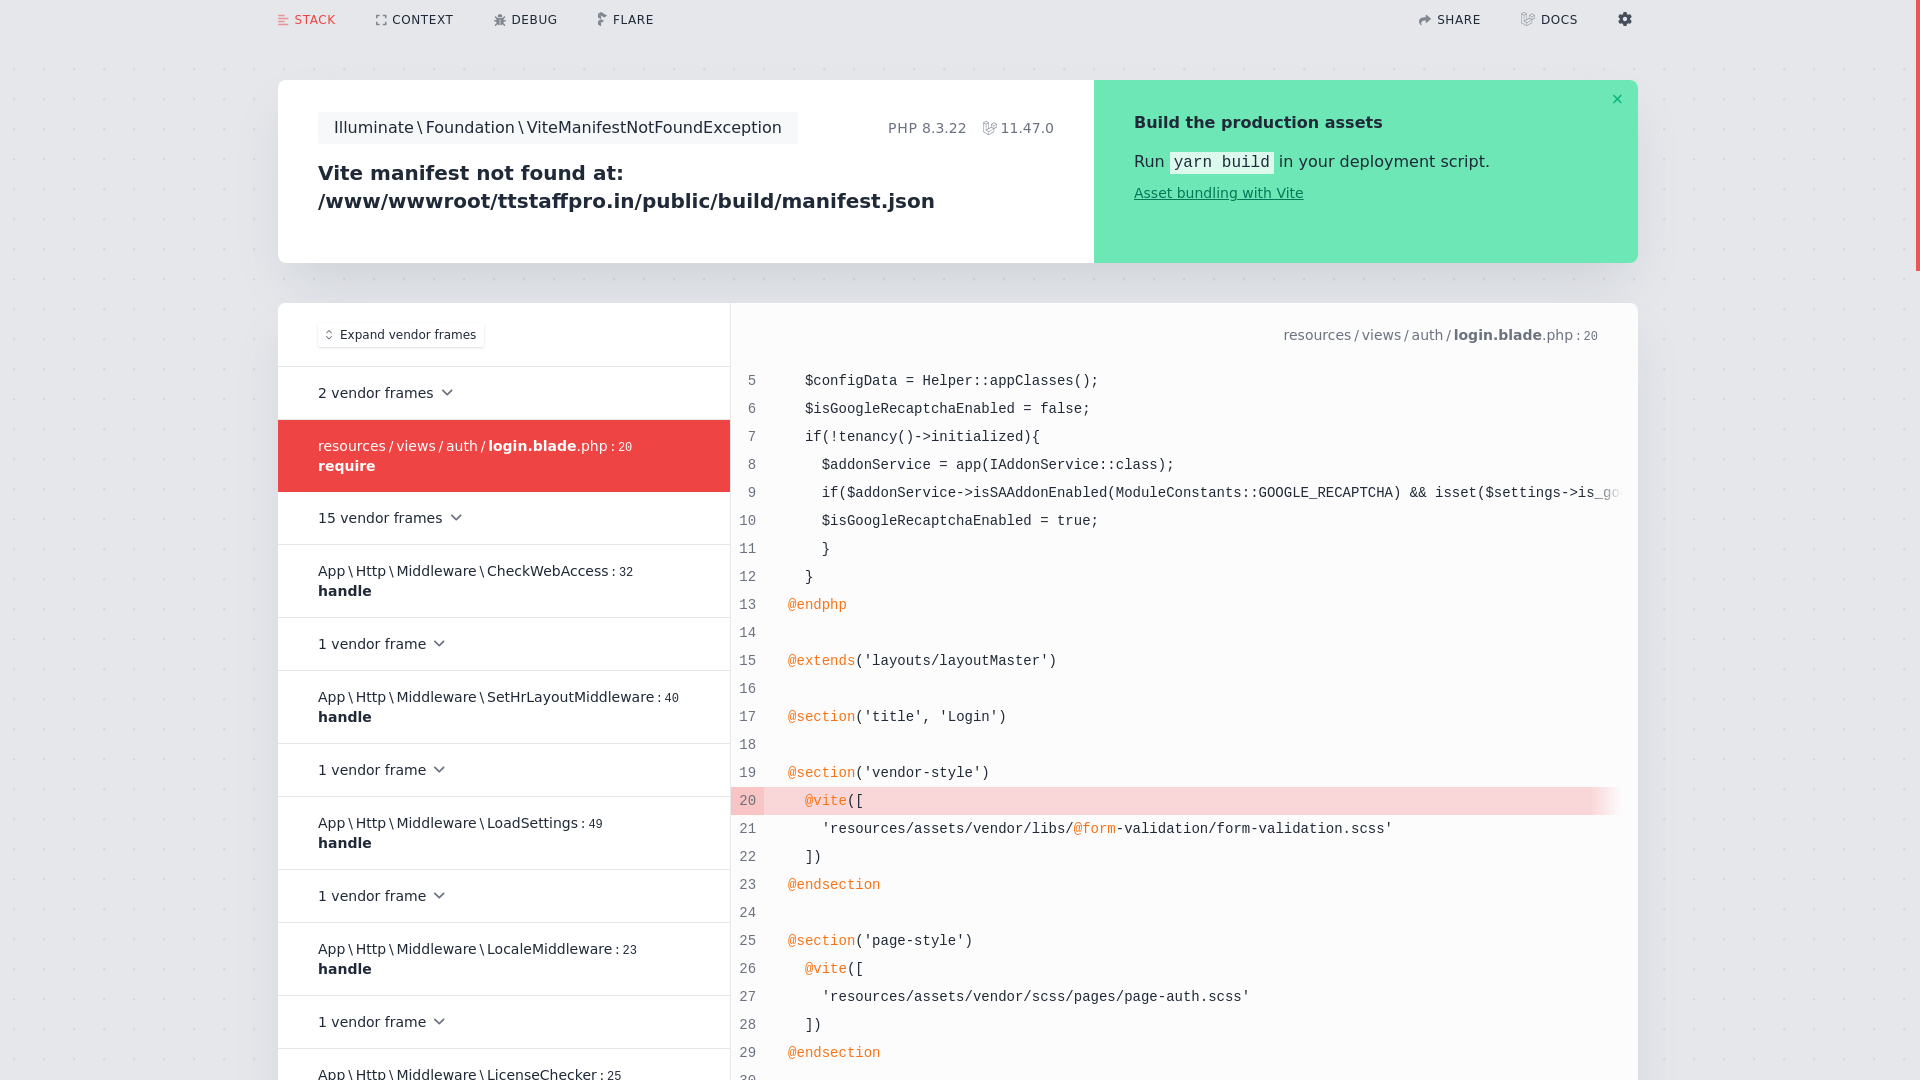1920x1080 pixels.
Task: Click the bug icon beside DEBUG
Action: point(500,20)
